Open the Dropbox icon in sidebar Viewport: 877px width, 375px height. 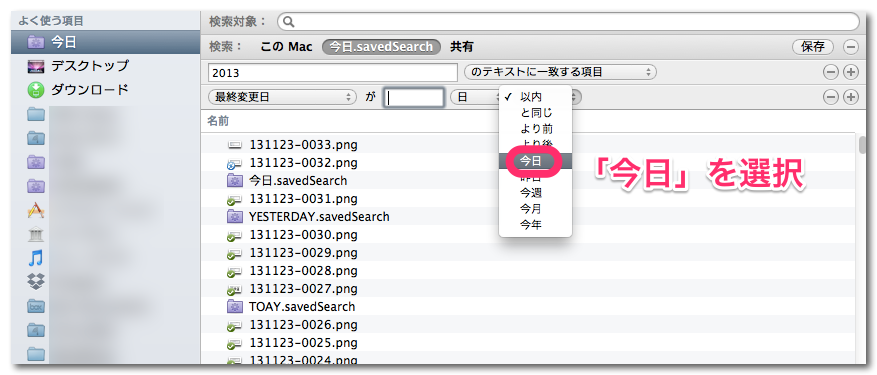click(x=36, y=281)
